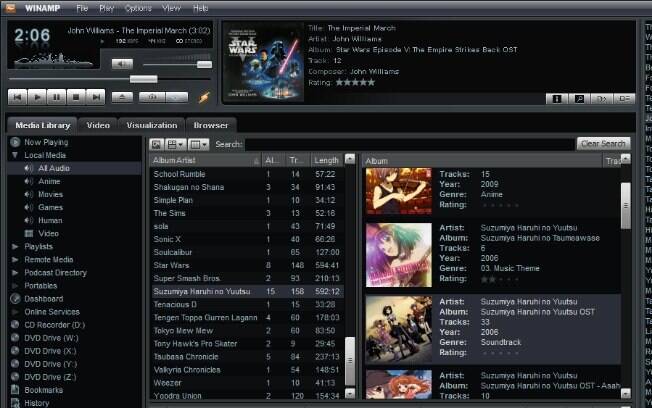Open the Dashboard item

click(43, 299)
